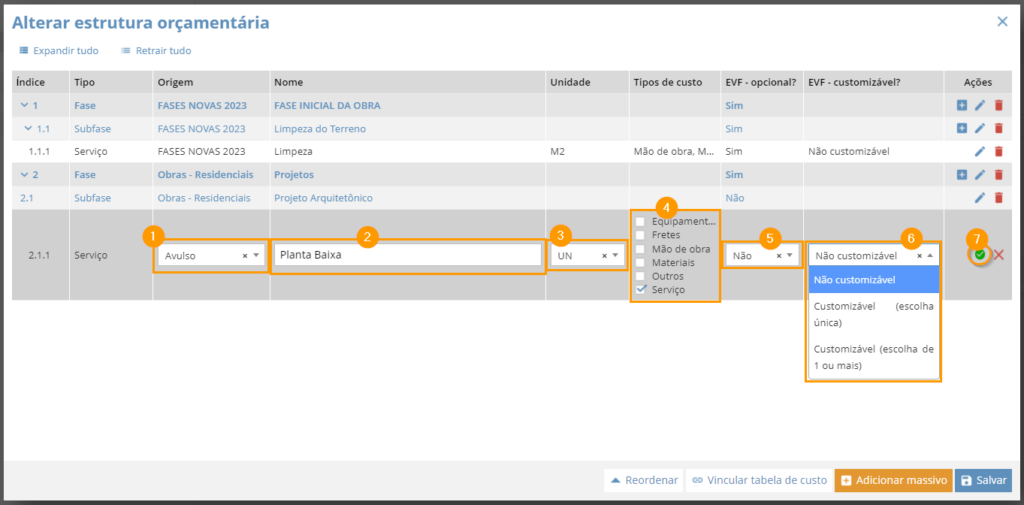
Task: Delete the Limpeza service row
Action: [x=998, y=152]
